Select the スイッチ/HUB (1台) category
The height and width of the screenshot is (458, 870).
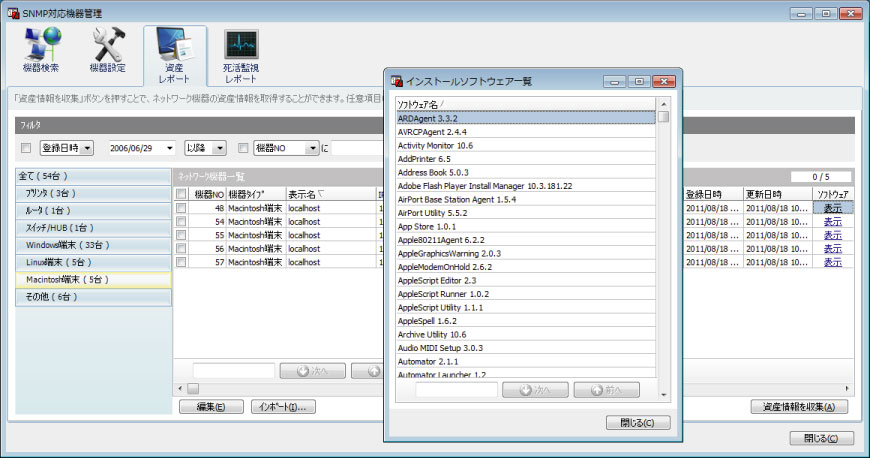coord(93,228)
